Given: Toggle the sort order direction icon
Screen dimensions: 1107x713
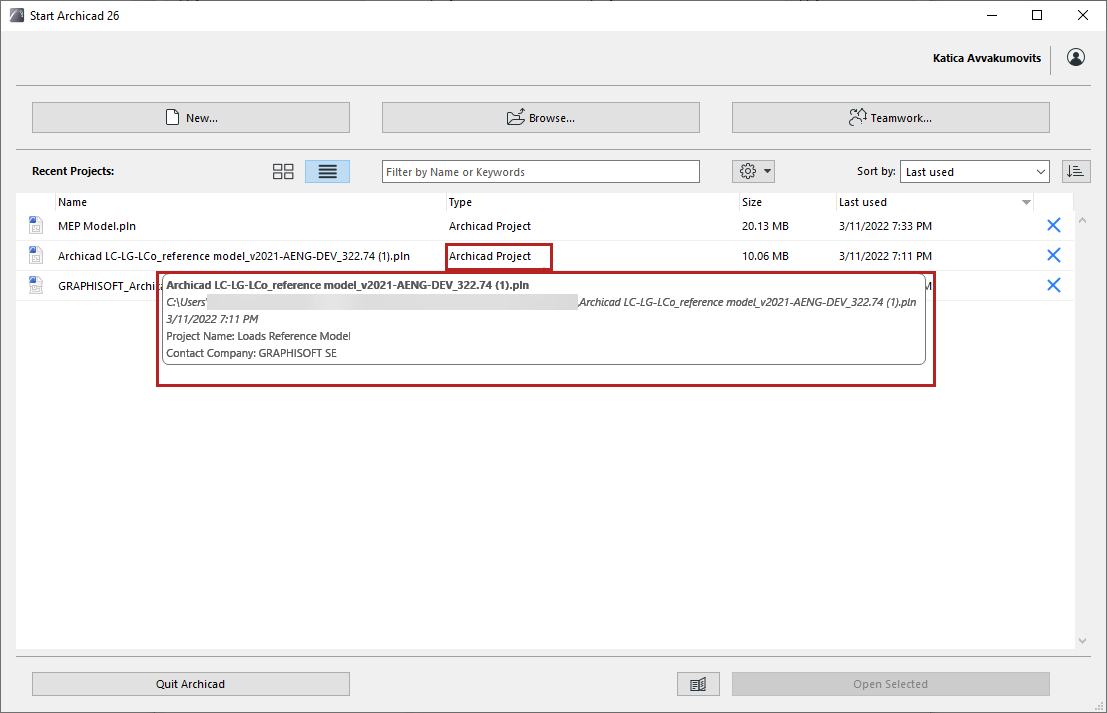Looking at the screenshot, I should point(1075,171).
